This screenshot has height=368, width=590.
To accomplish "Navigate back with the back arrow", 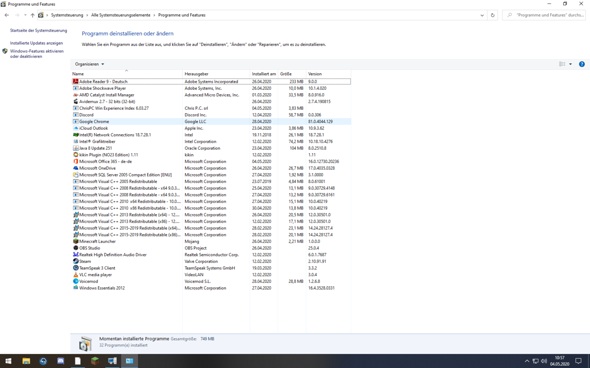I will click(x=6, y=15).
